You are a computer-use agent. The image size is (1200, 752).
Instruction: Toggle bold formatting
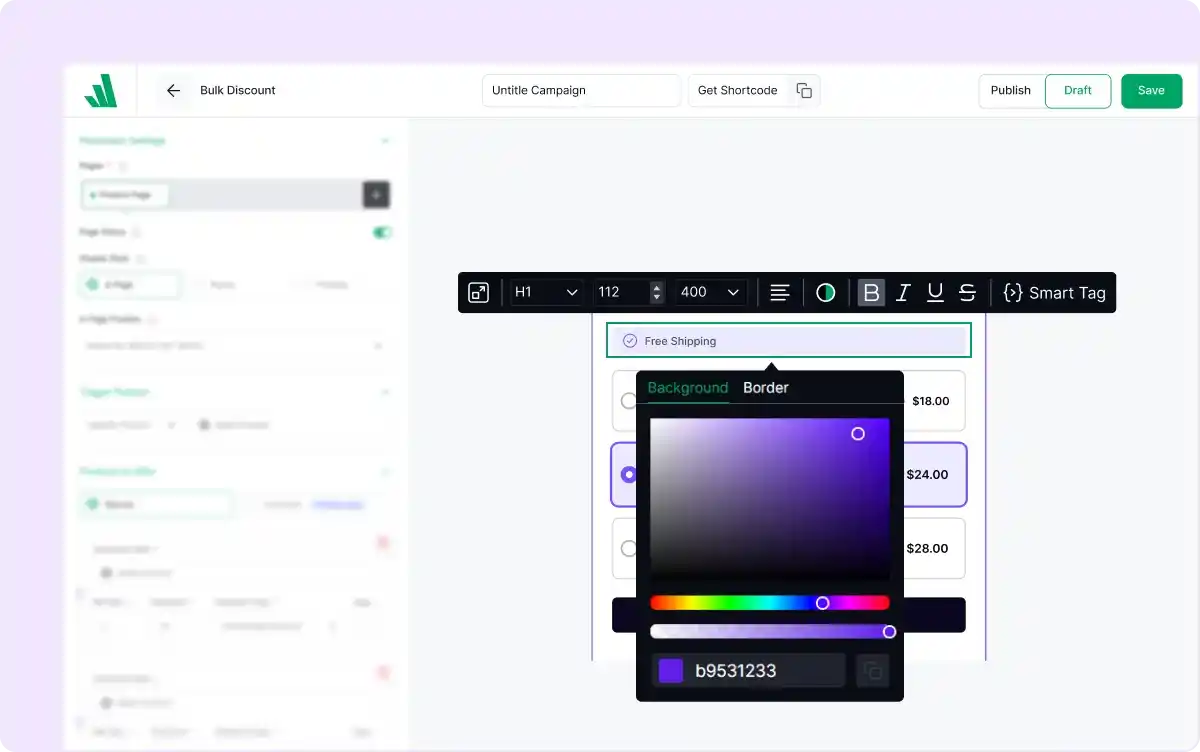click(871, 293)
